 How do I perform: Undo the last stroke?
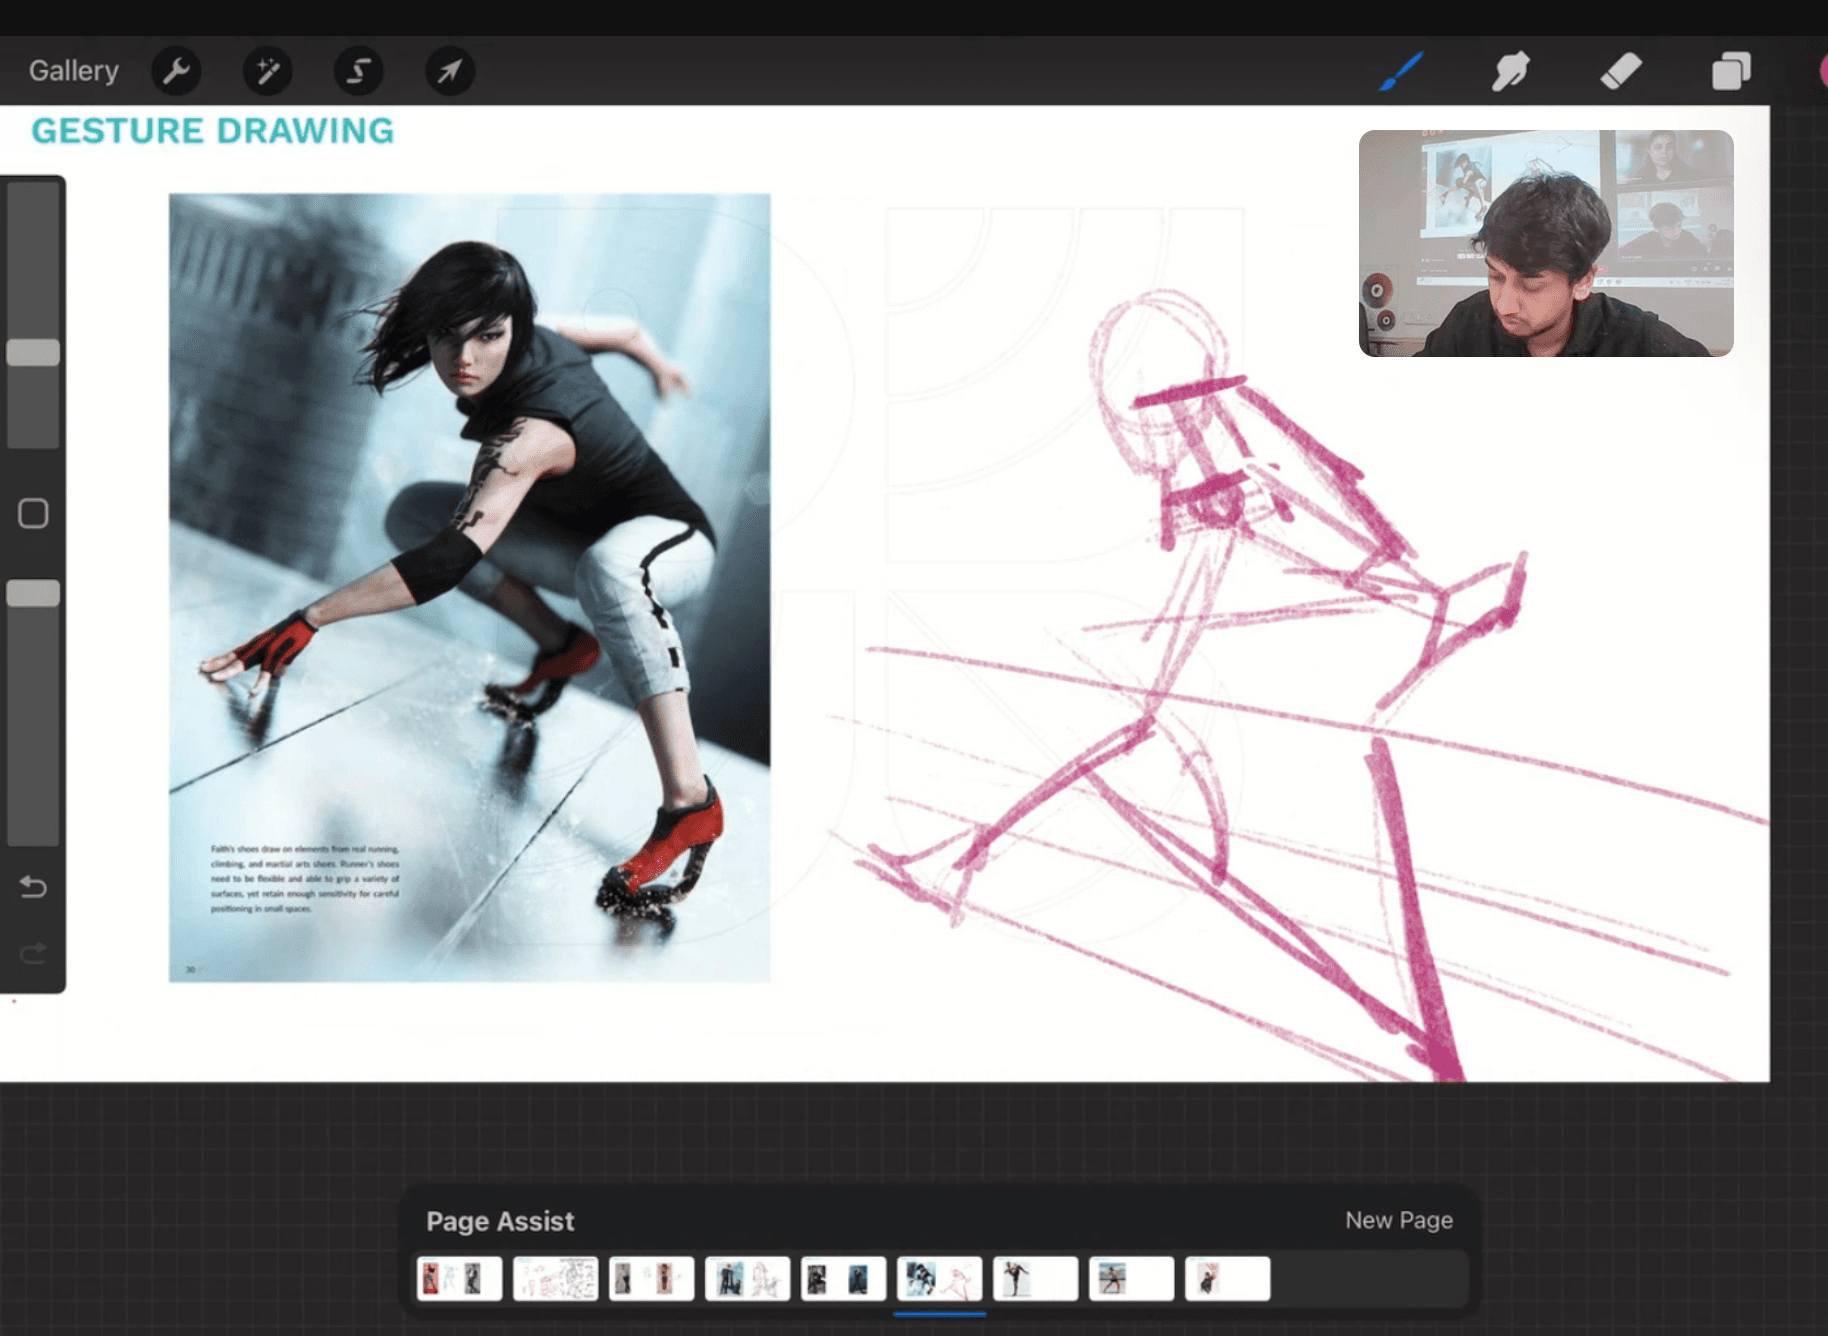33,886
